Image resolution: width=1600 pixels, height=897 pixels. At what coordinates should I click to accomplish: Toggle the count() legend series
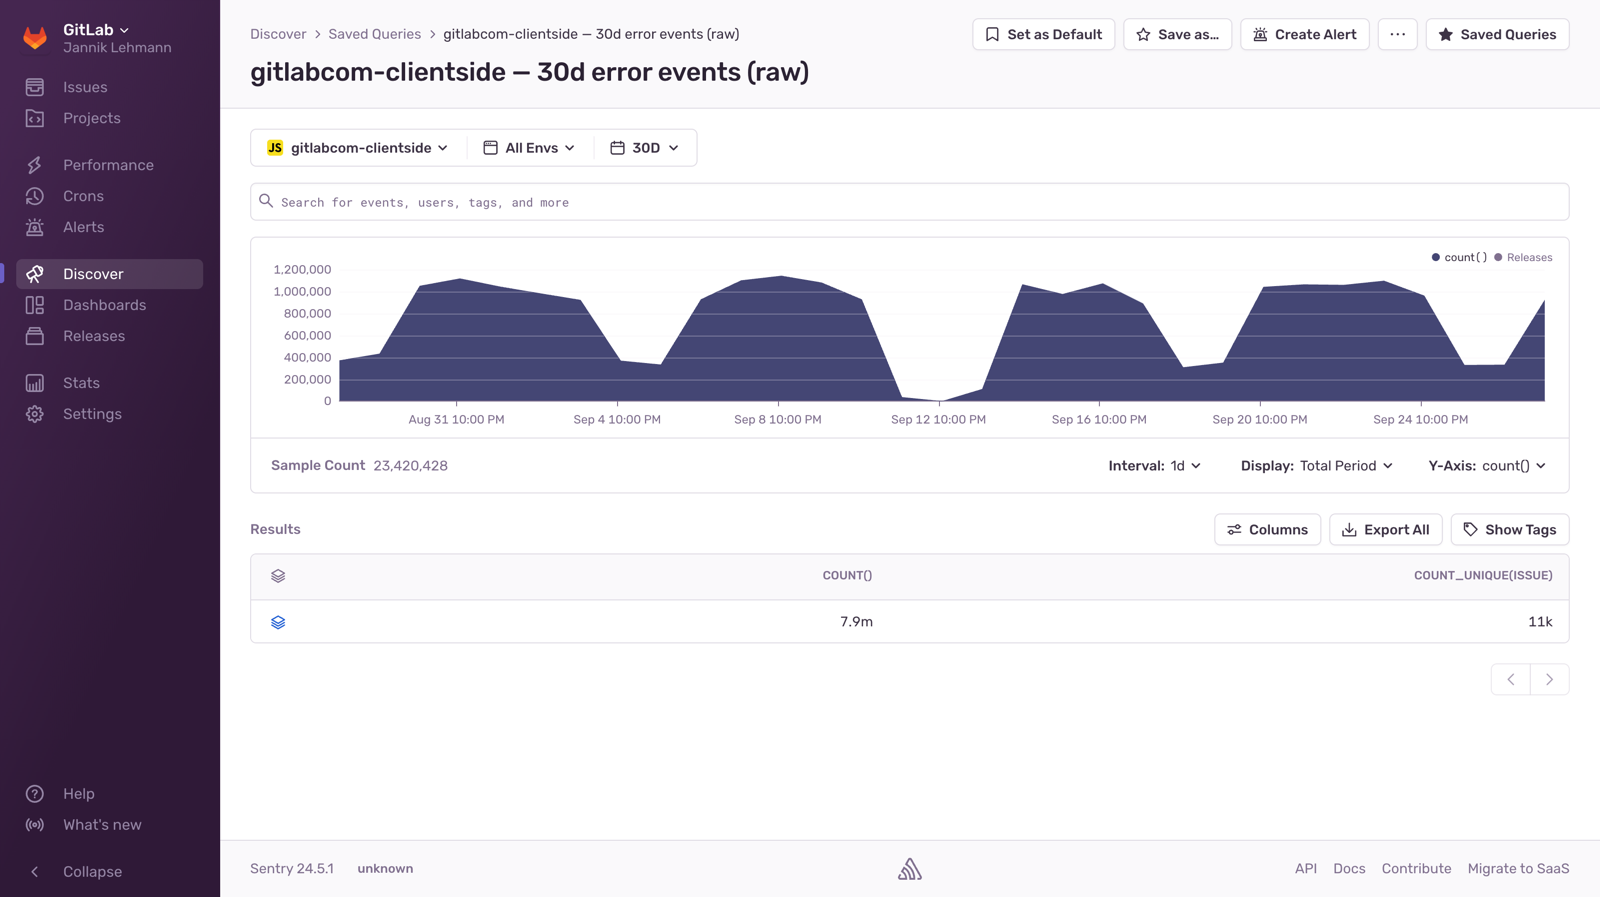pos(1459,258)
